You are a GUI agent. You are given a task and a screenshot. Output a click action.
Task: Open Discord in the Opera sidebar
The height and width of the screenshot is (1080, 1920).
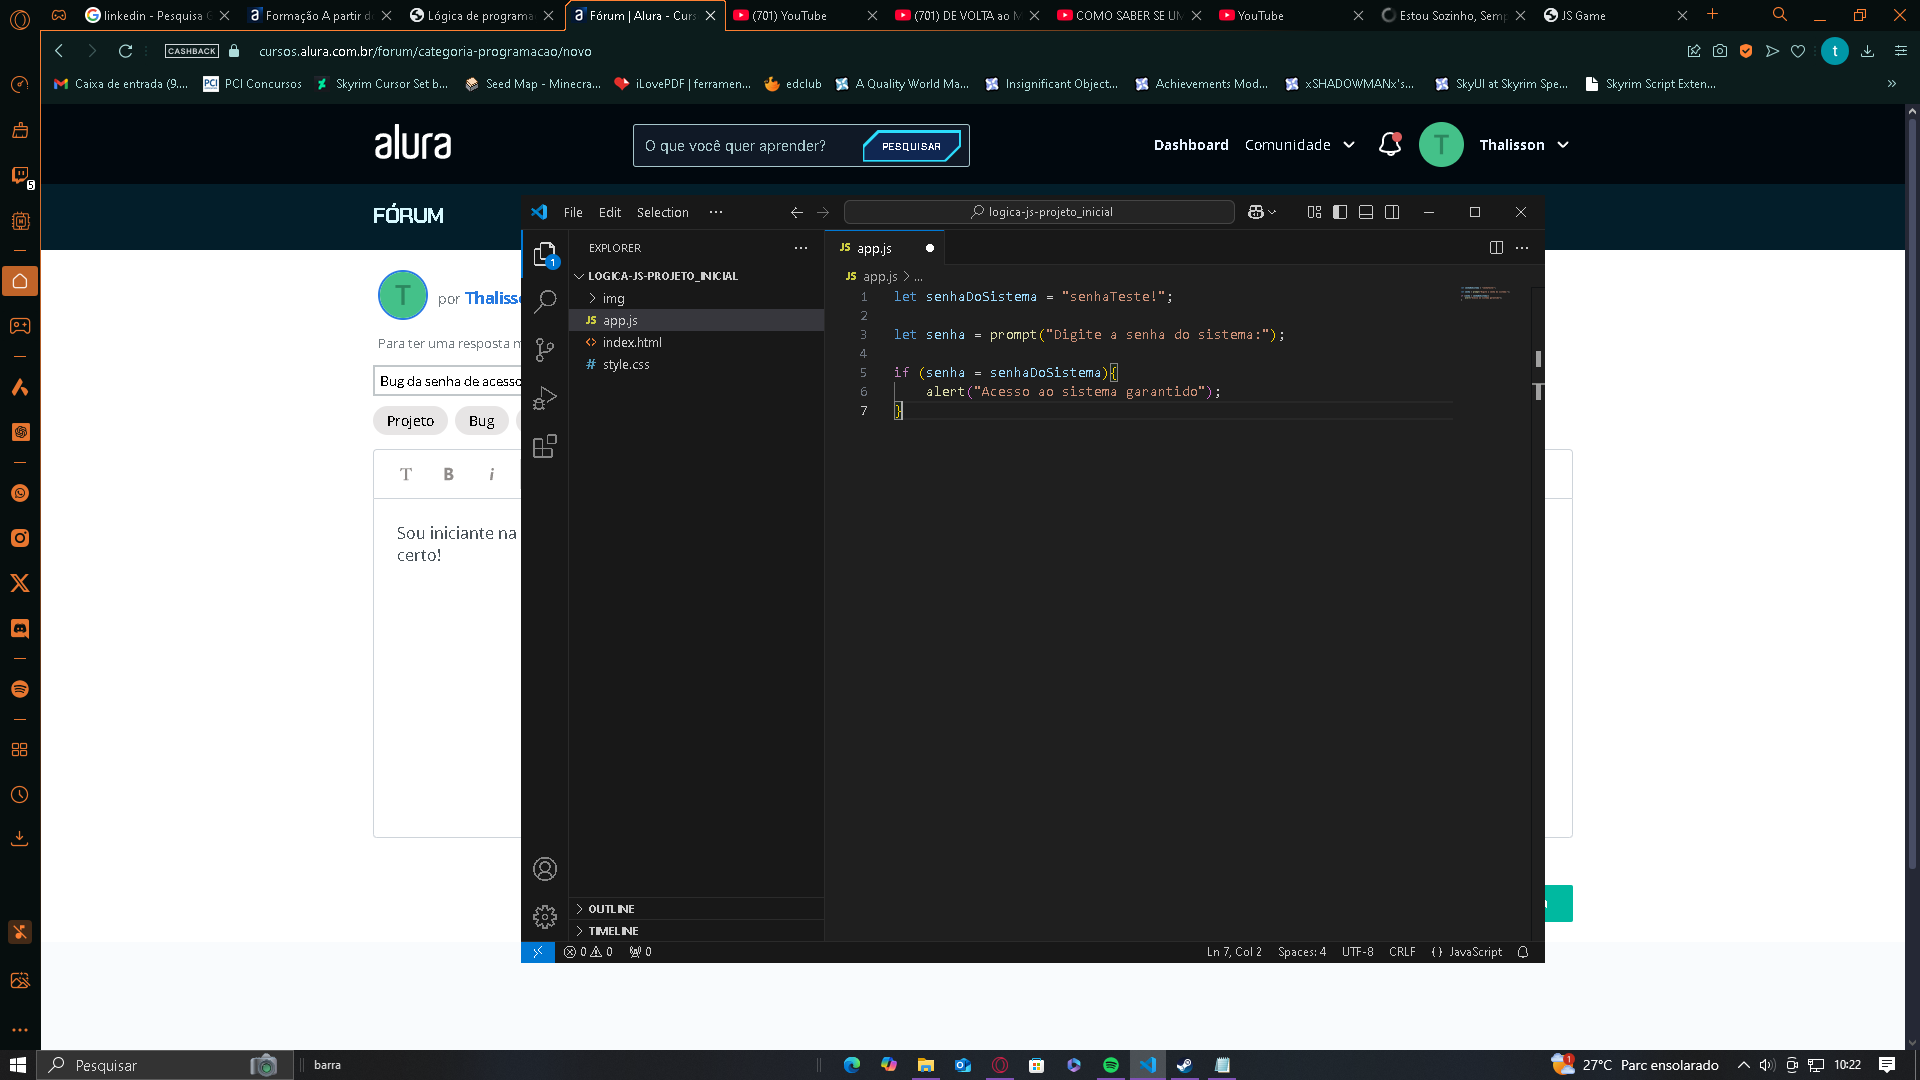(20, 628)
